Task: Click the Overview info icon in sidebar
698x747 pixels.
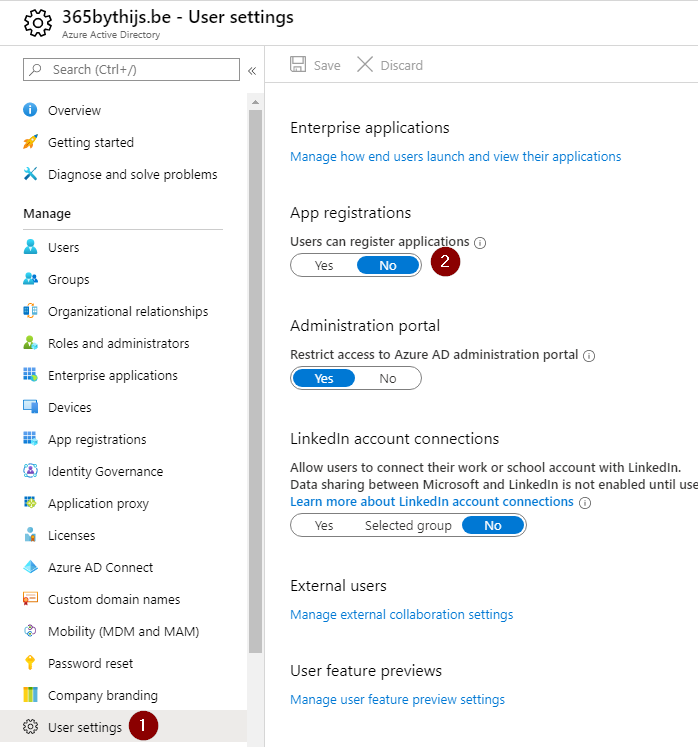Action: [x=30, y=110]
